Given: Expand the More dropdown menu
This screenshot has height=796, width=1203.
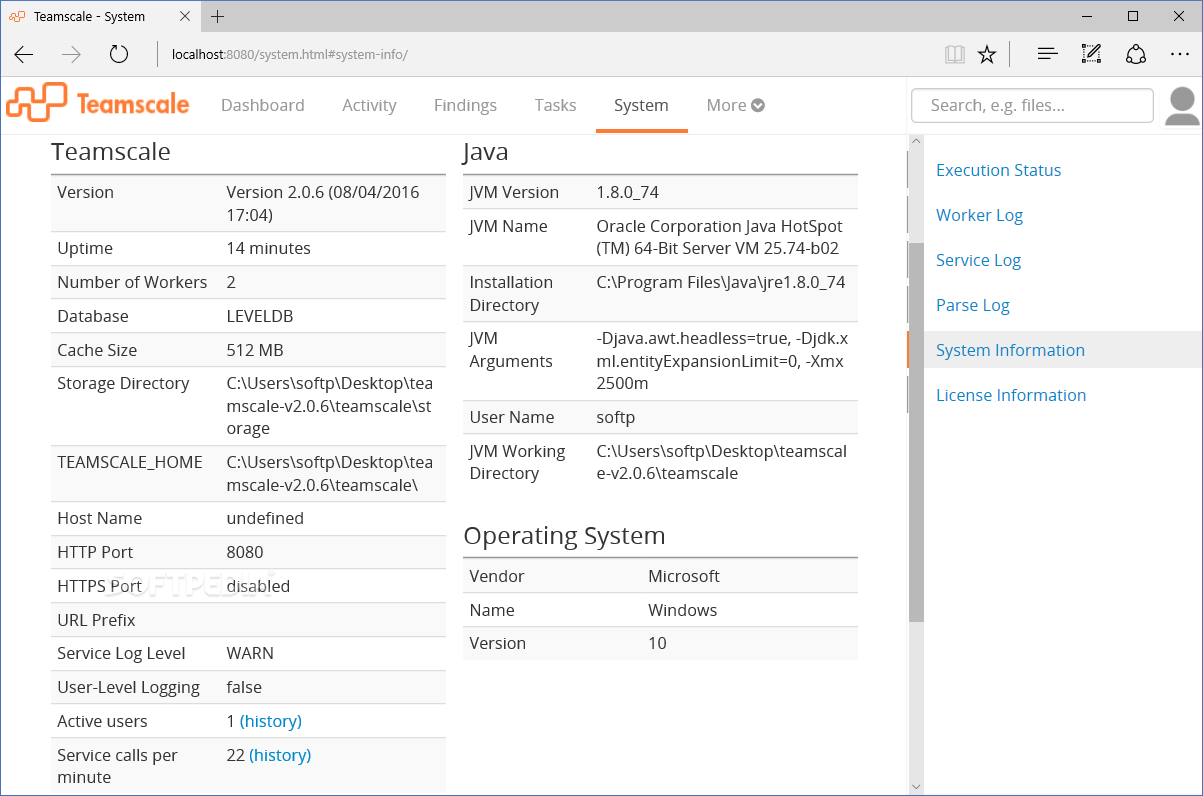Looking at the screenshot, I should point(735,105).
